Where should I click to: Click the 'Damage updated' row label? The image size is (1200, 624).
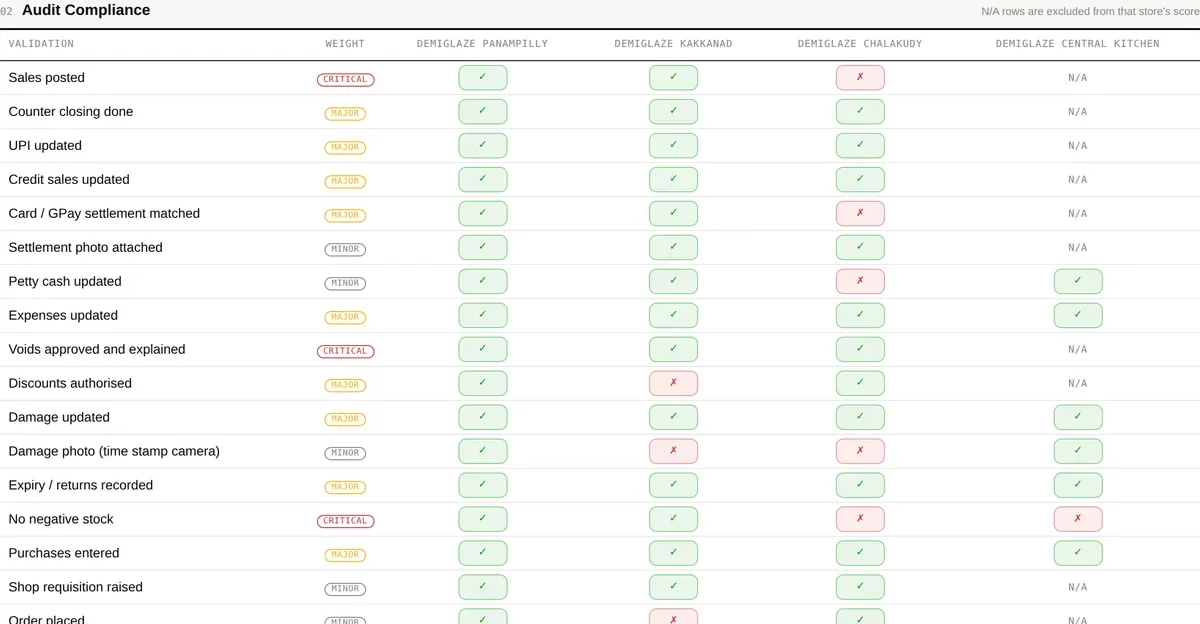point(59,418)
